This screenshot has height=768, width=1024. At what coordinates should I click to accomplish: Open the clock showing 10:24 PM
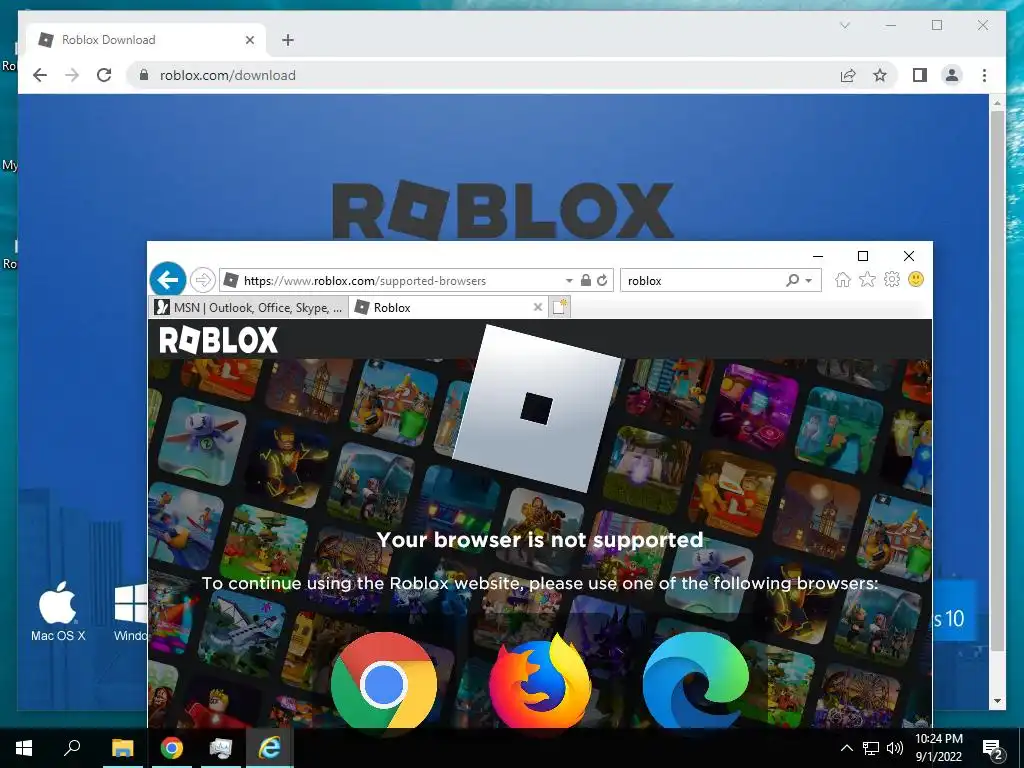[938, 748]
